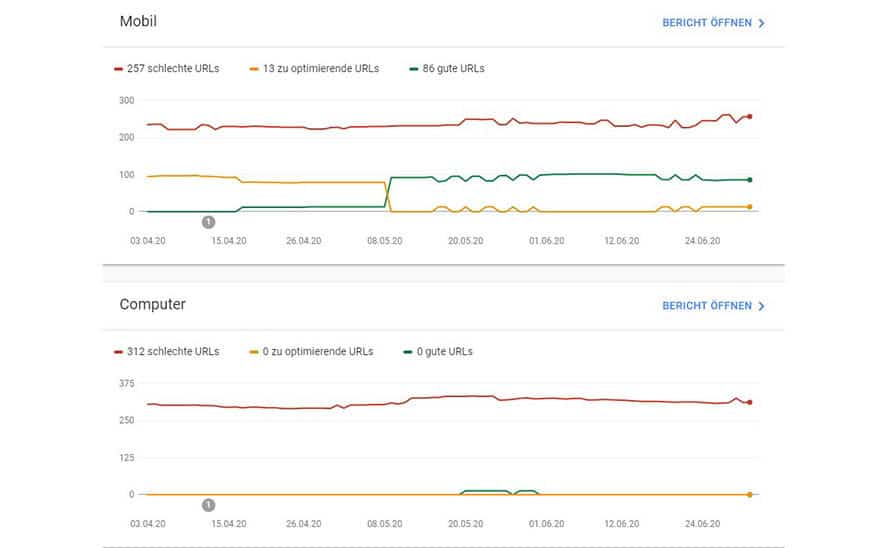This screenshot has width=888, height=548.
Task: Click the orange endpoint dot on Computer chart
Action: pos(750,495)
